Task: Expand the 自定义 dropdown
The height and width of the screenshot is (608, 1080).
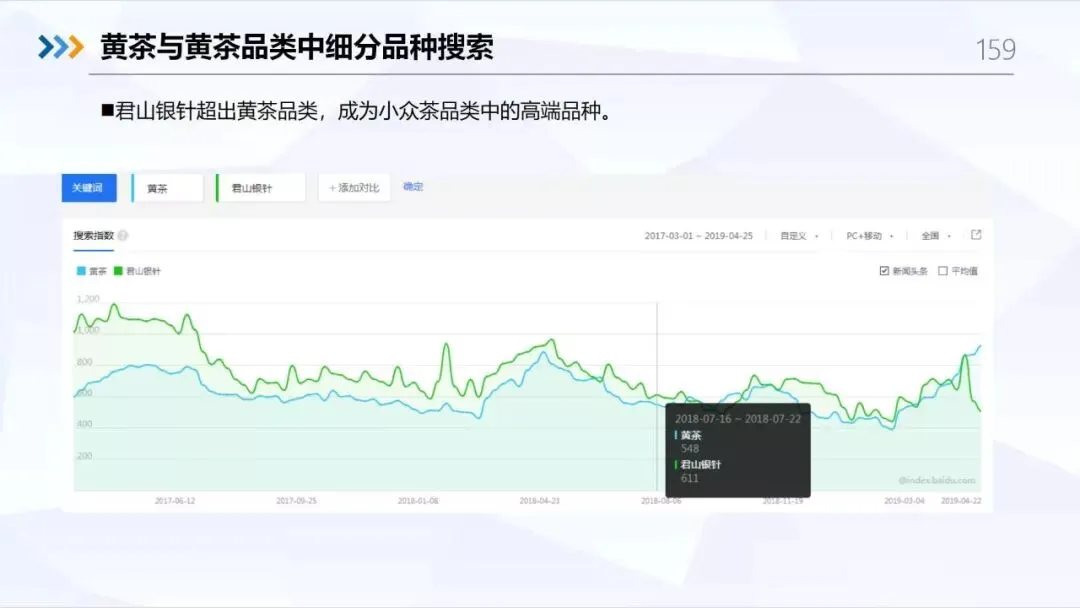Action: tap(799, 235)
